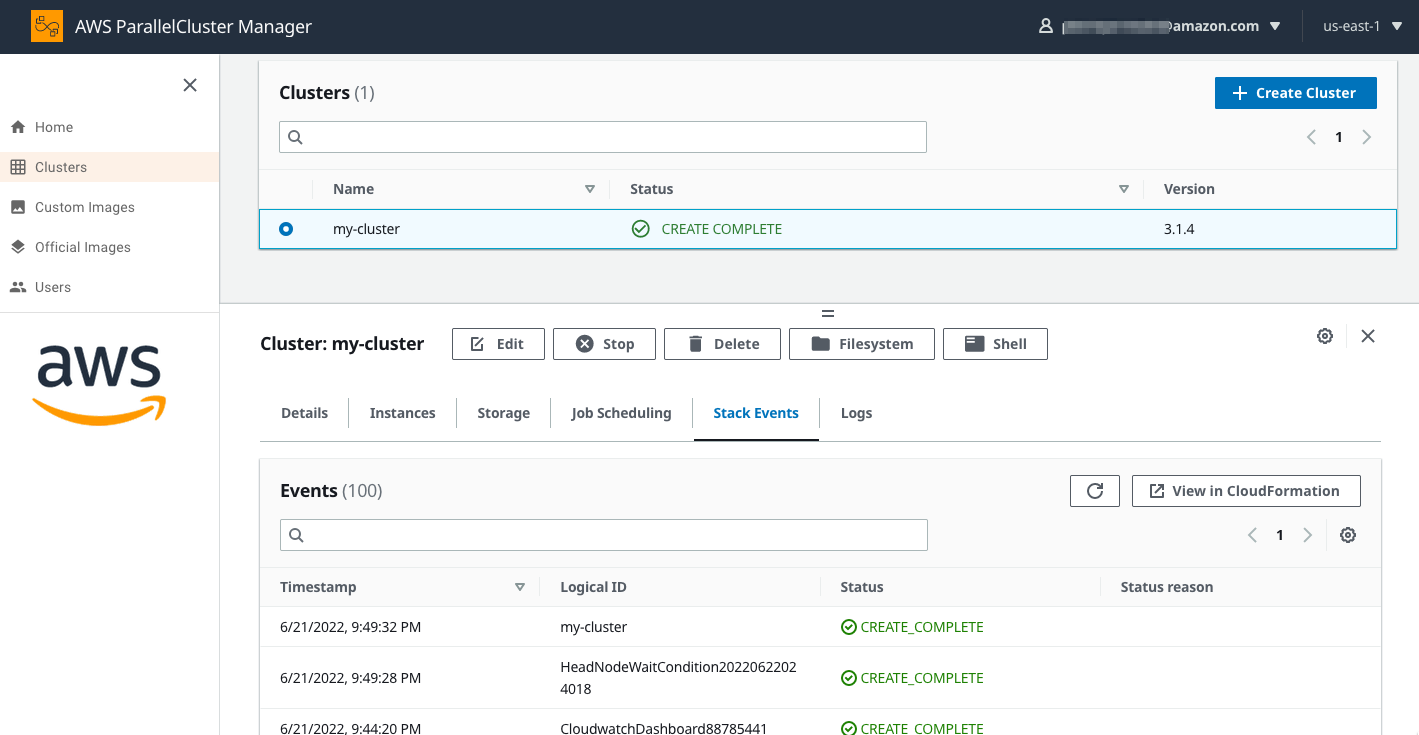This screenshot has width=1419, height=735.
Task: Stop the my-cluster cluster
Action: [605, 344]
